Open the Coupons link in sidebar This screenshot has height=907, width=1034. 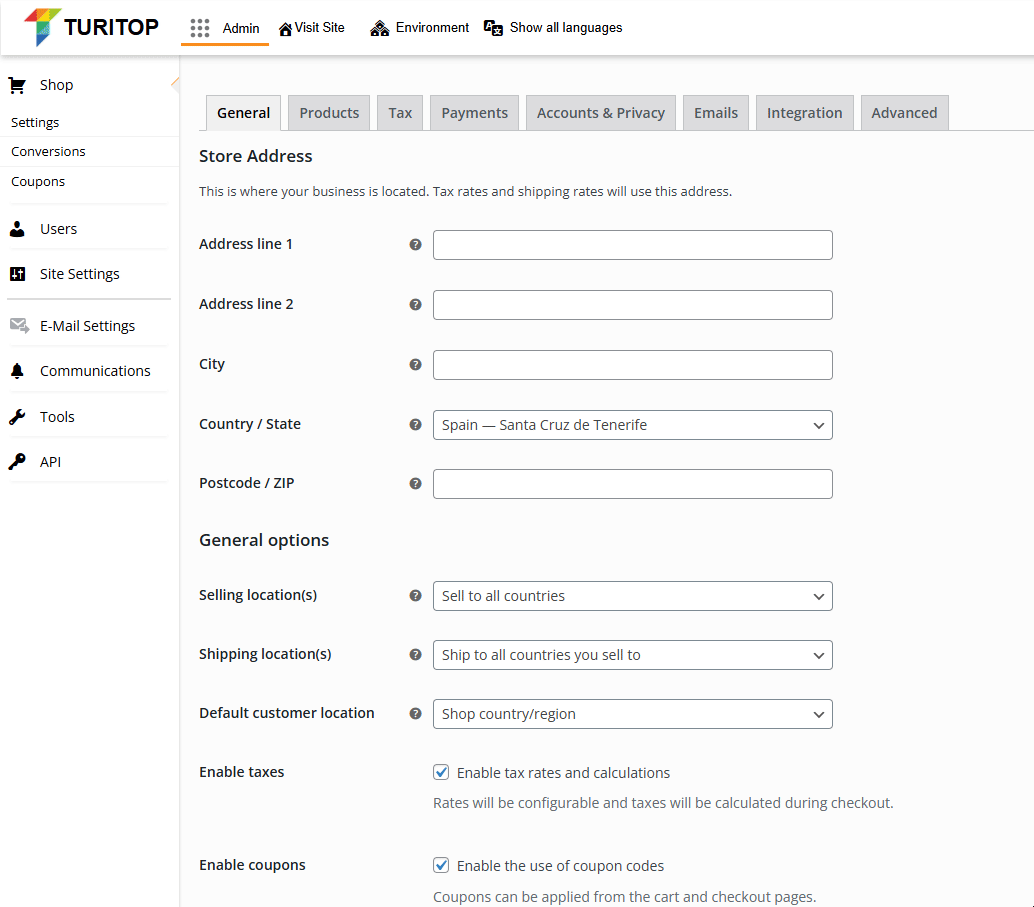point(38,182)
